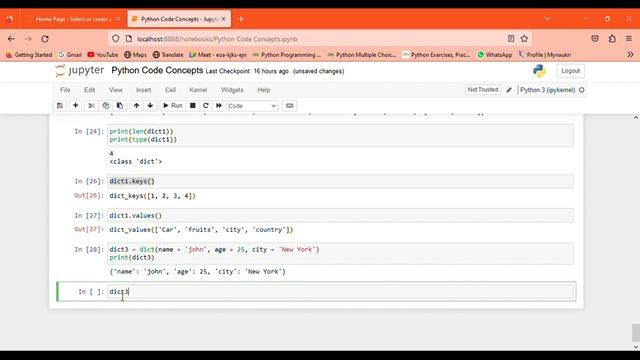
Task: Rename notebook via Python Code Concepts title
Action: pos(157,70)
